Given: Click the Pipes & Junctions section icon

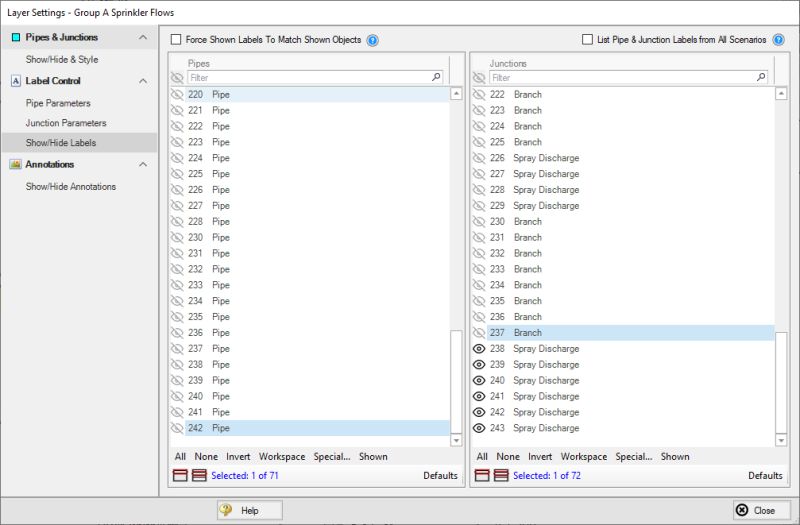Looking at the screenshot, I should point(16,37).
